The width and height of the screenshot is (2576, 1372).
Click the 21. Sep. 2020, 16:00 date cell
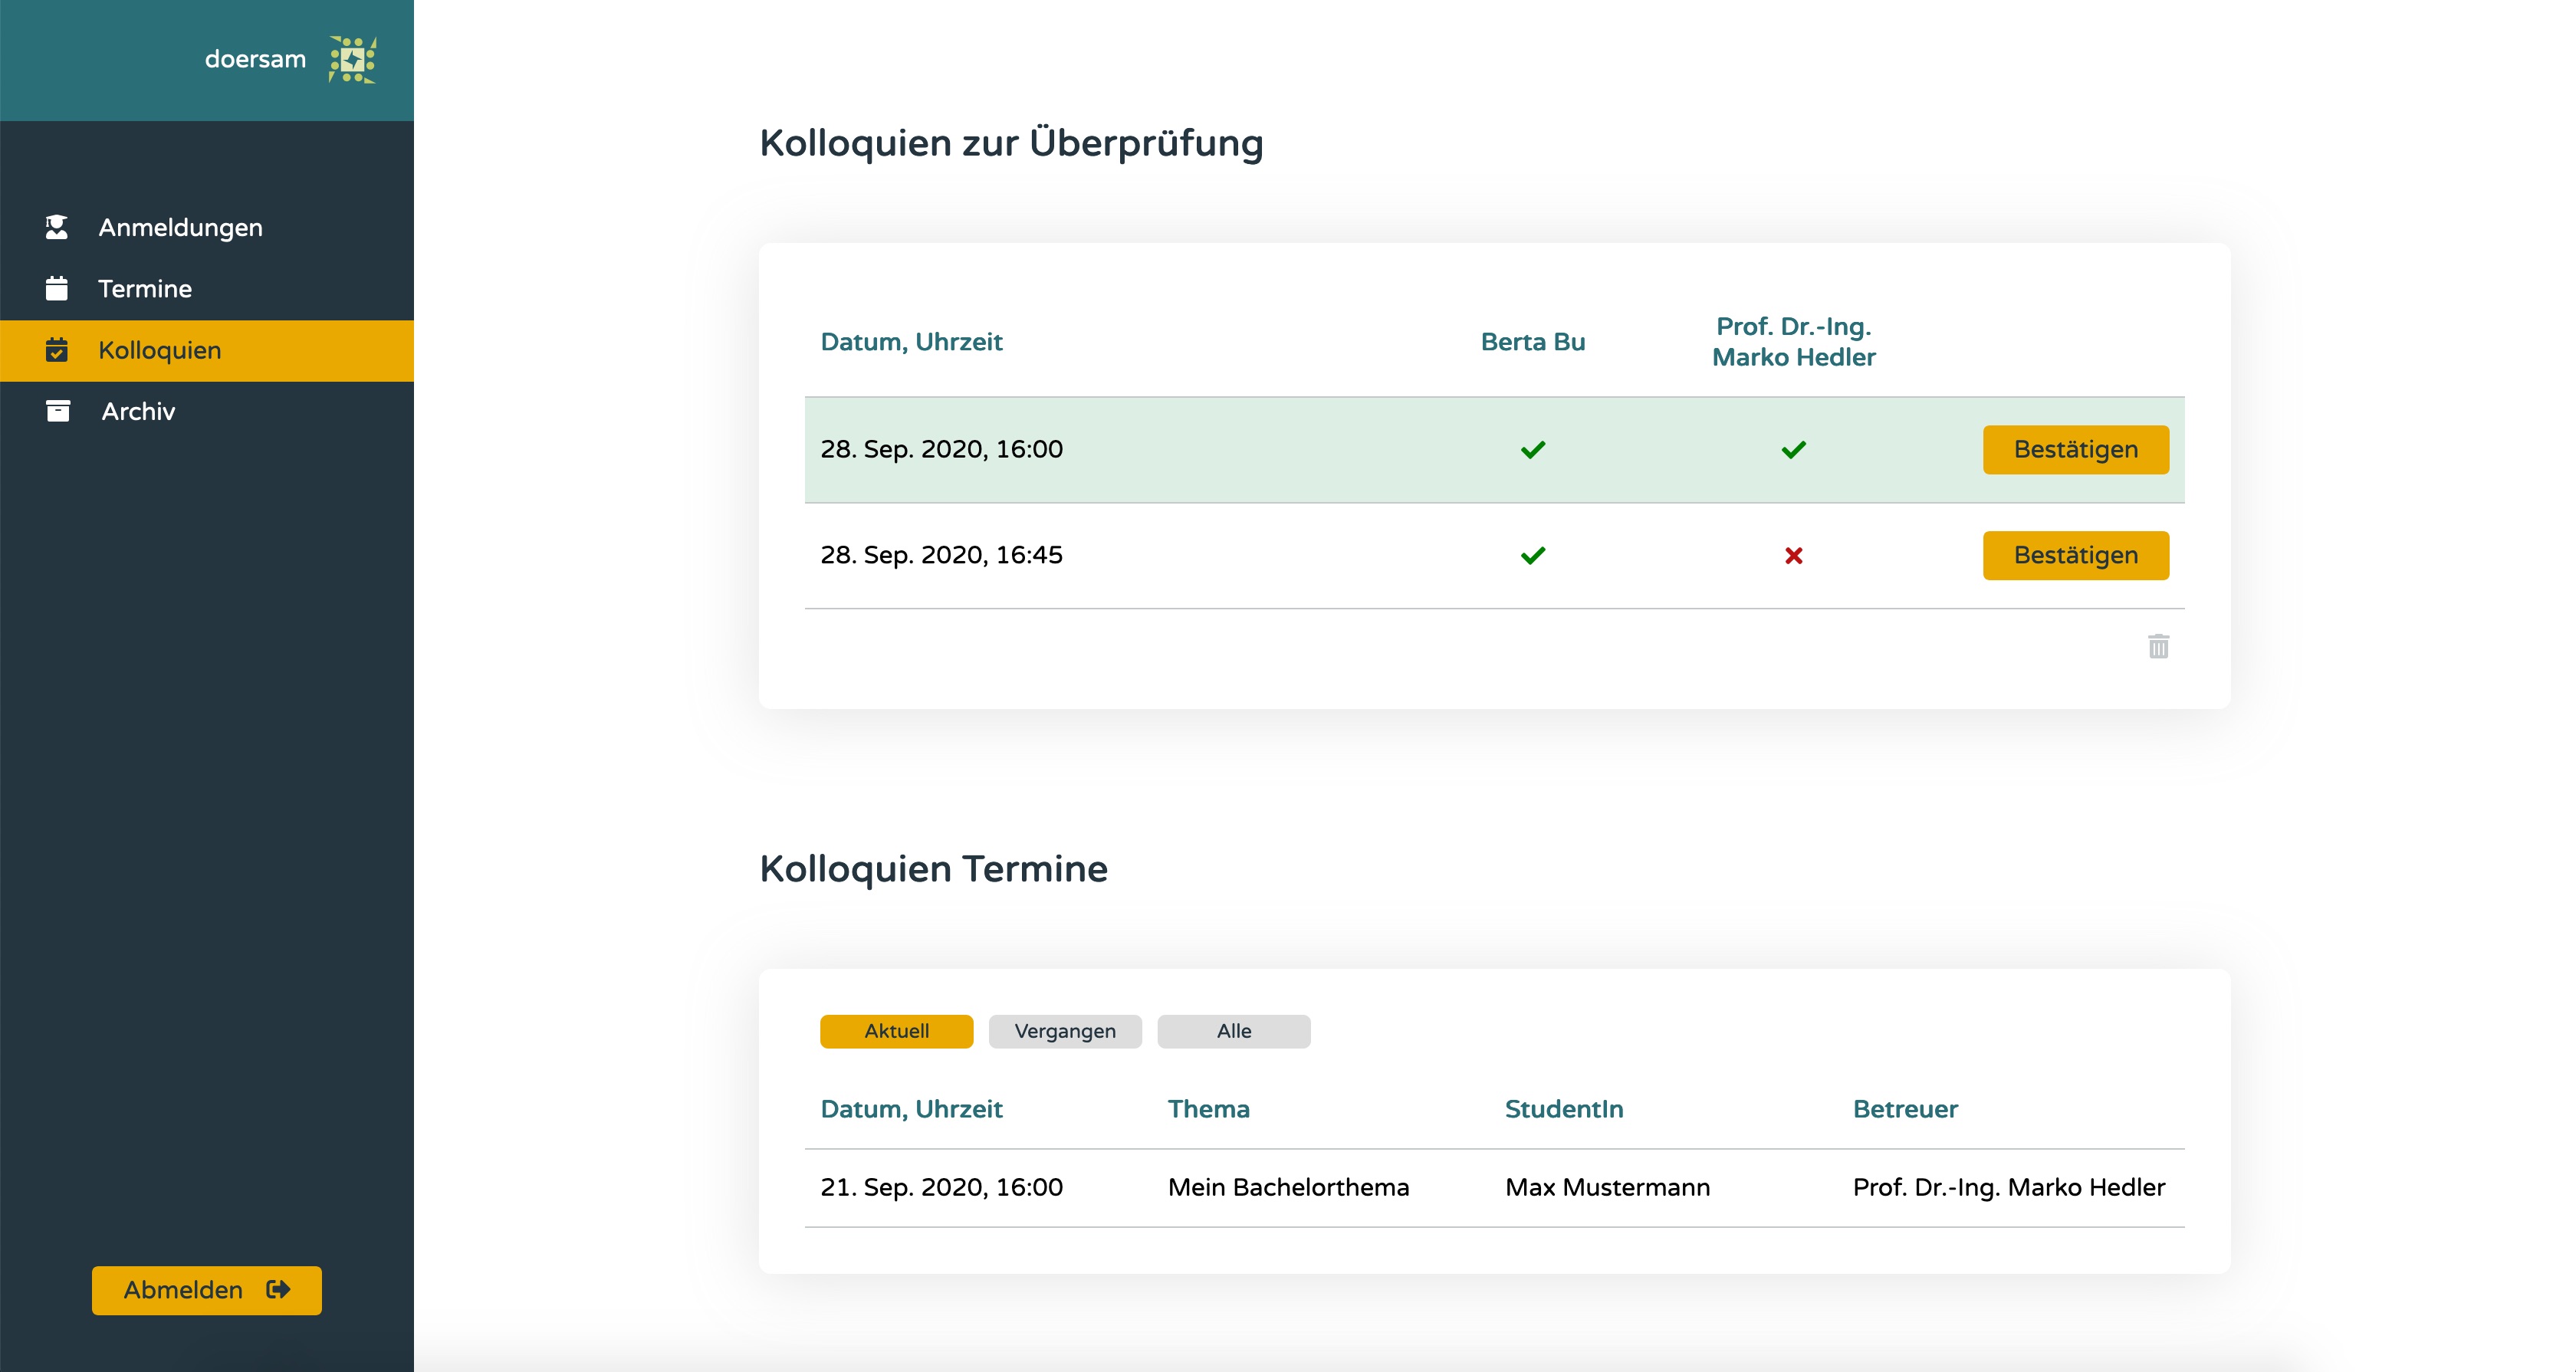[941, 1187]
